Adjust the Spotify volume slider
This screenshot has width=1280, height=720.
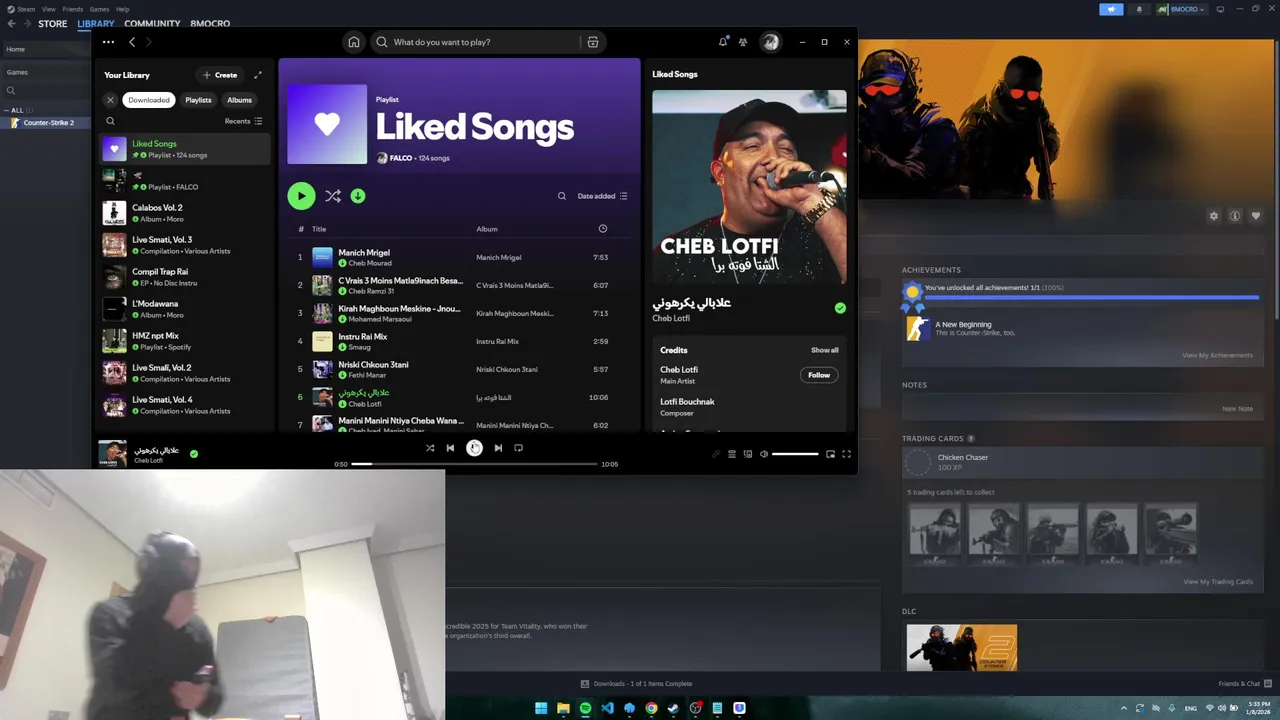point(795,454)
